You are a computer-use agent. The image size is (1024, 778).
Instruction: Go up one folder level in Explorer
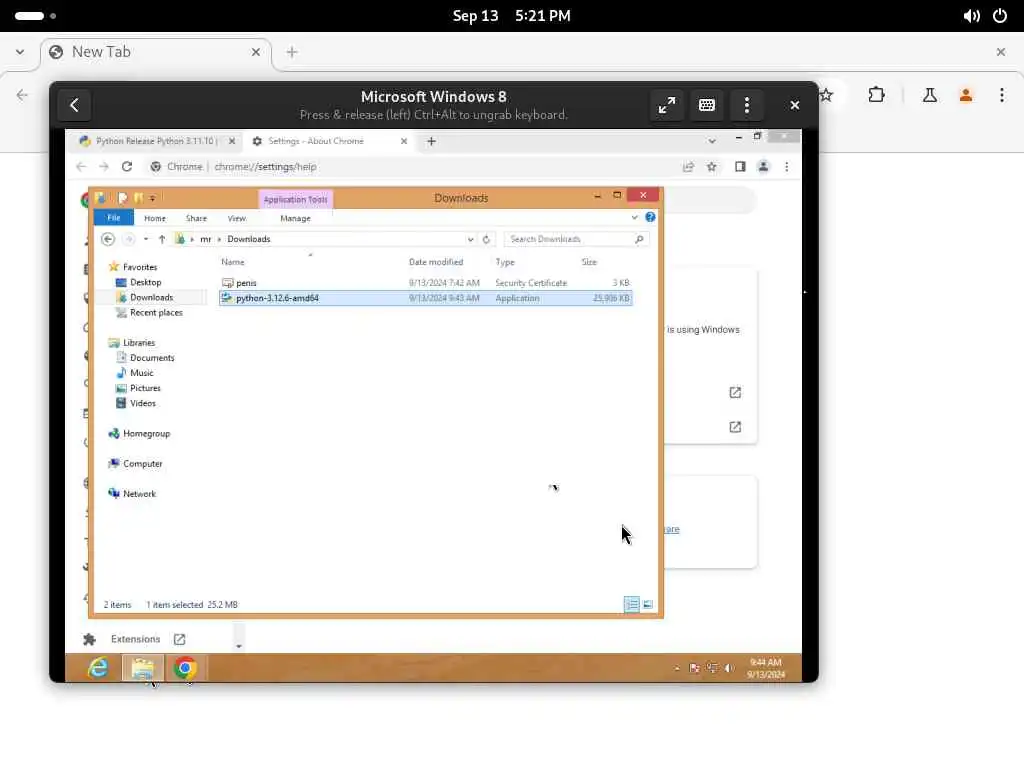pyautogui.click(x=162, y=239)
